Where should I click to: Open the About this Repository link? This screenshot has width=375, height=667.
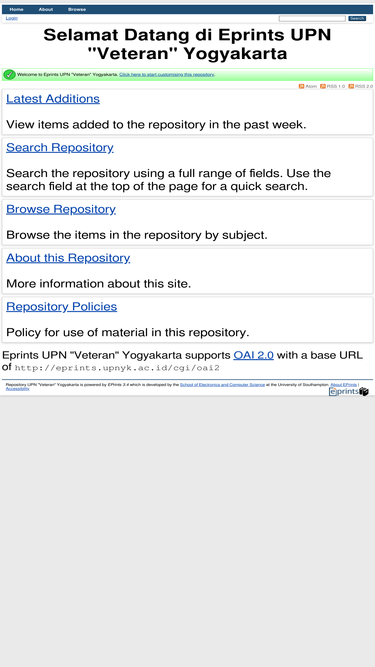click(x=68, y=258)
